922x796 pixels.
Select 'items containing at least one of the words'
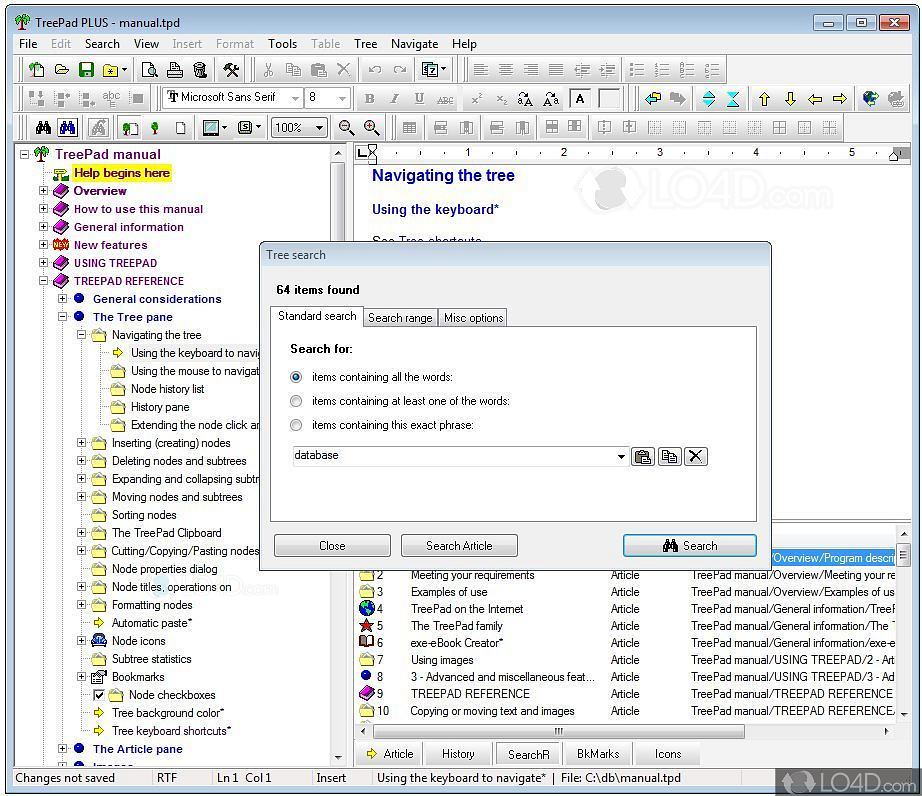click(x=296, y=401)
